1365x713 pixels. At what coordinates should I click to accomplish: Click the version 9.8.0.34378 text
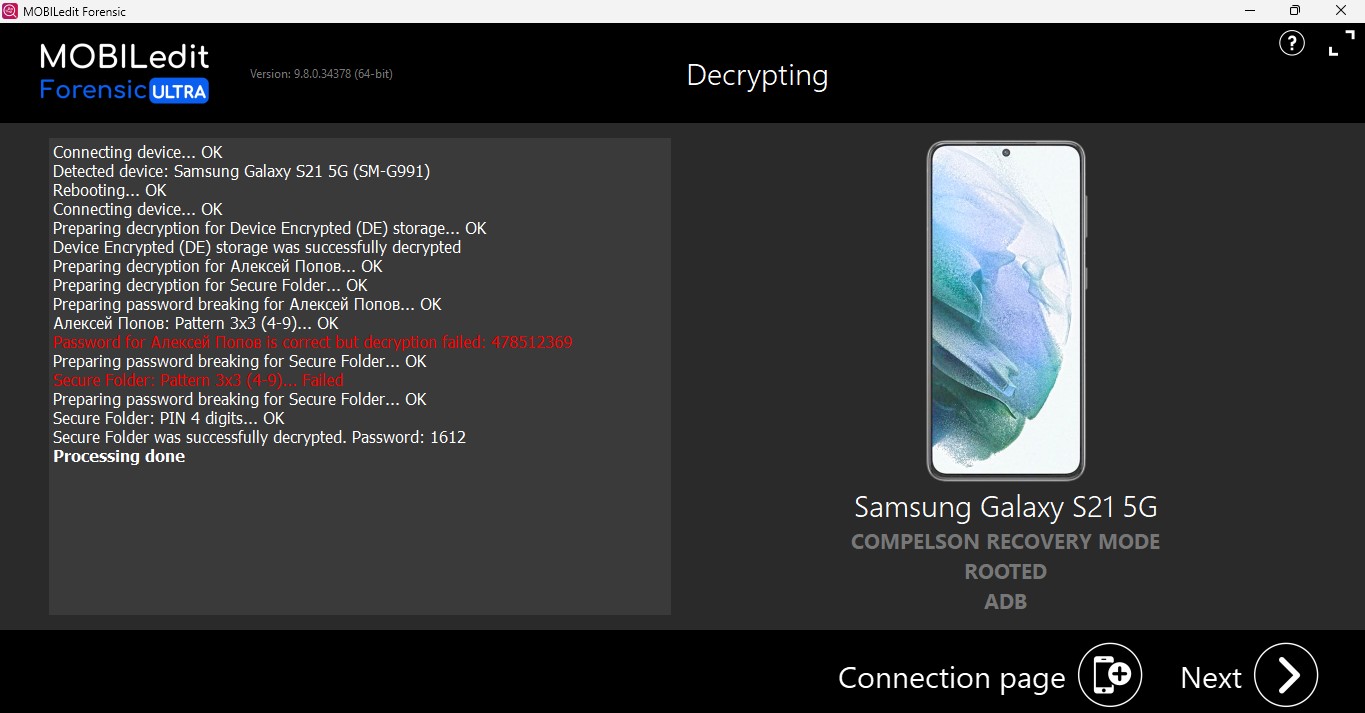321,74
